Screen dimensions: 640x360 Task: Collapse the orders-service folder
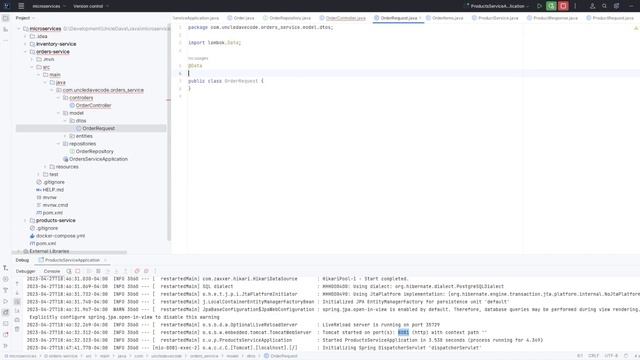(x=26, y=52)
